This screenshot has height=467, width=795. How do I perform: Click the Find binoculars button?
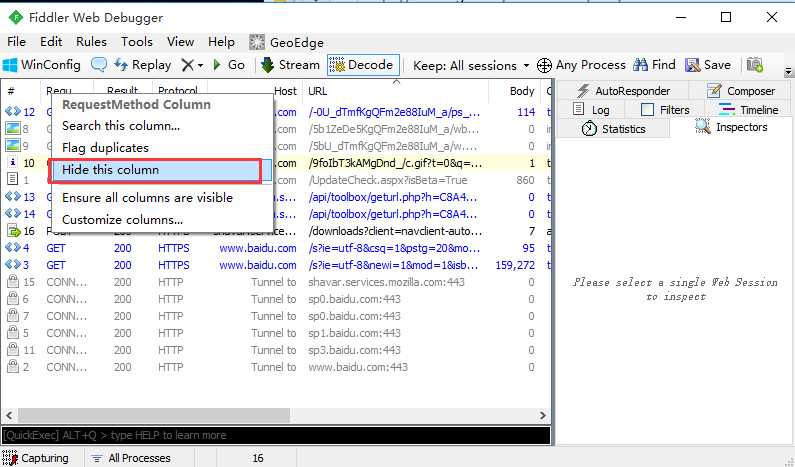(654, 65)
